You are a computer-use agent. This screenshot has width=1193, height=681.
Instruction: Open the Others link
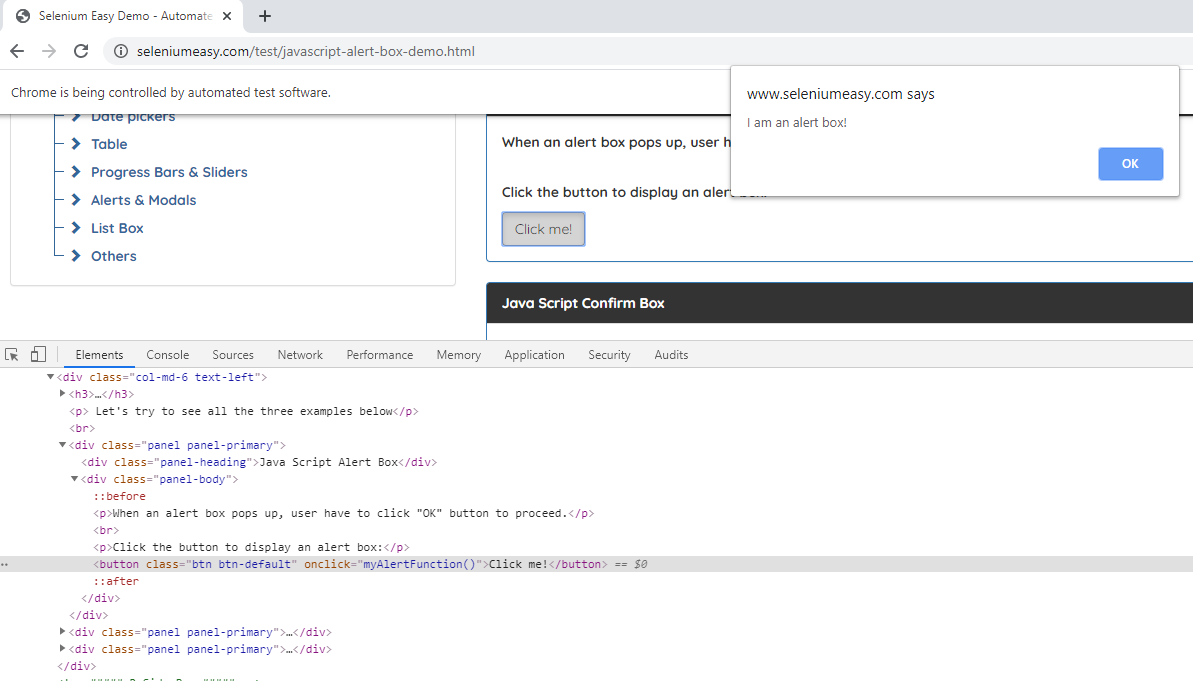coord(113,256)
